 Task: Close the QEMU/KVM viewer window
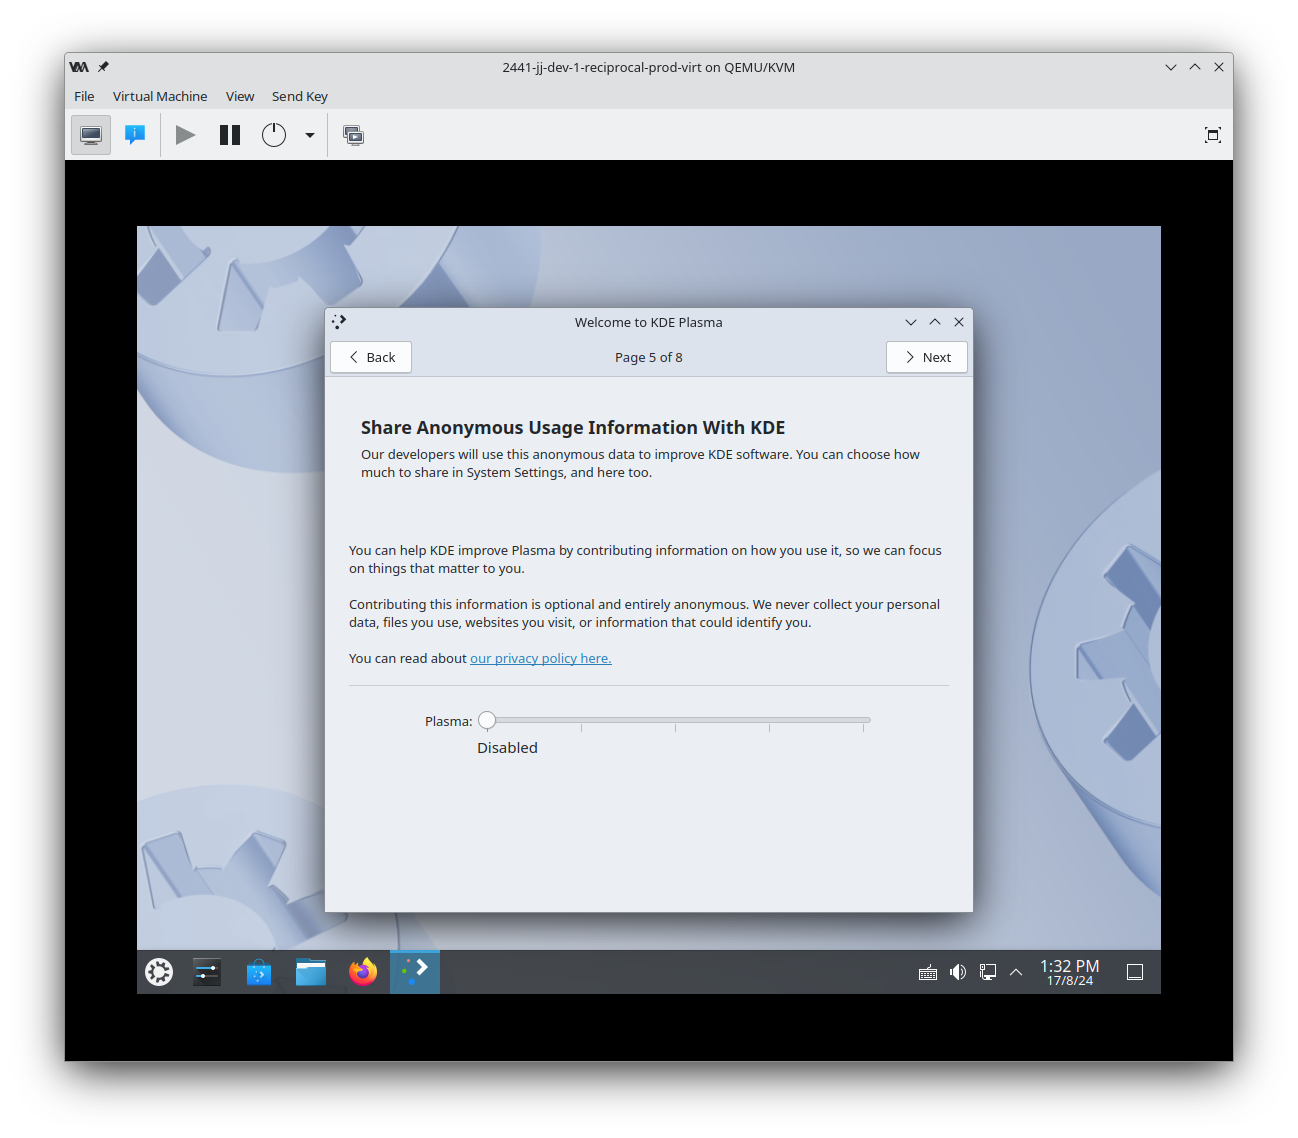click(x=1219, y=67)
